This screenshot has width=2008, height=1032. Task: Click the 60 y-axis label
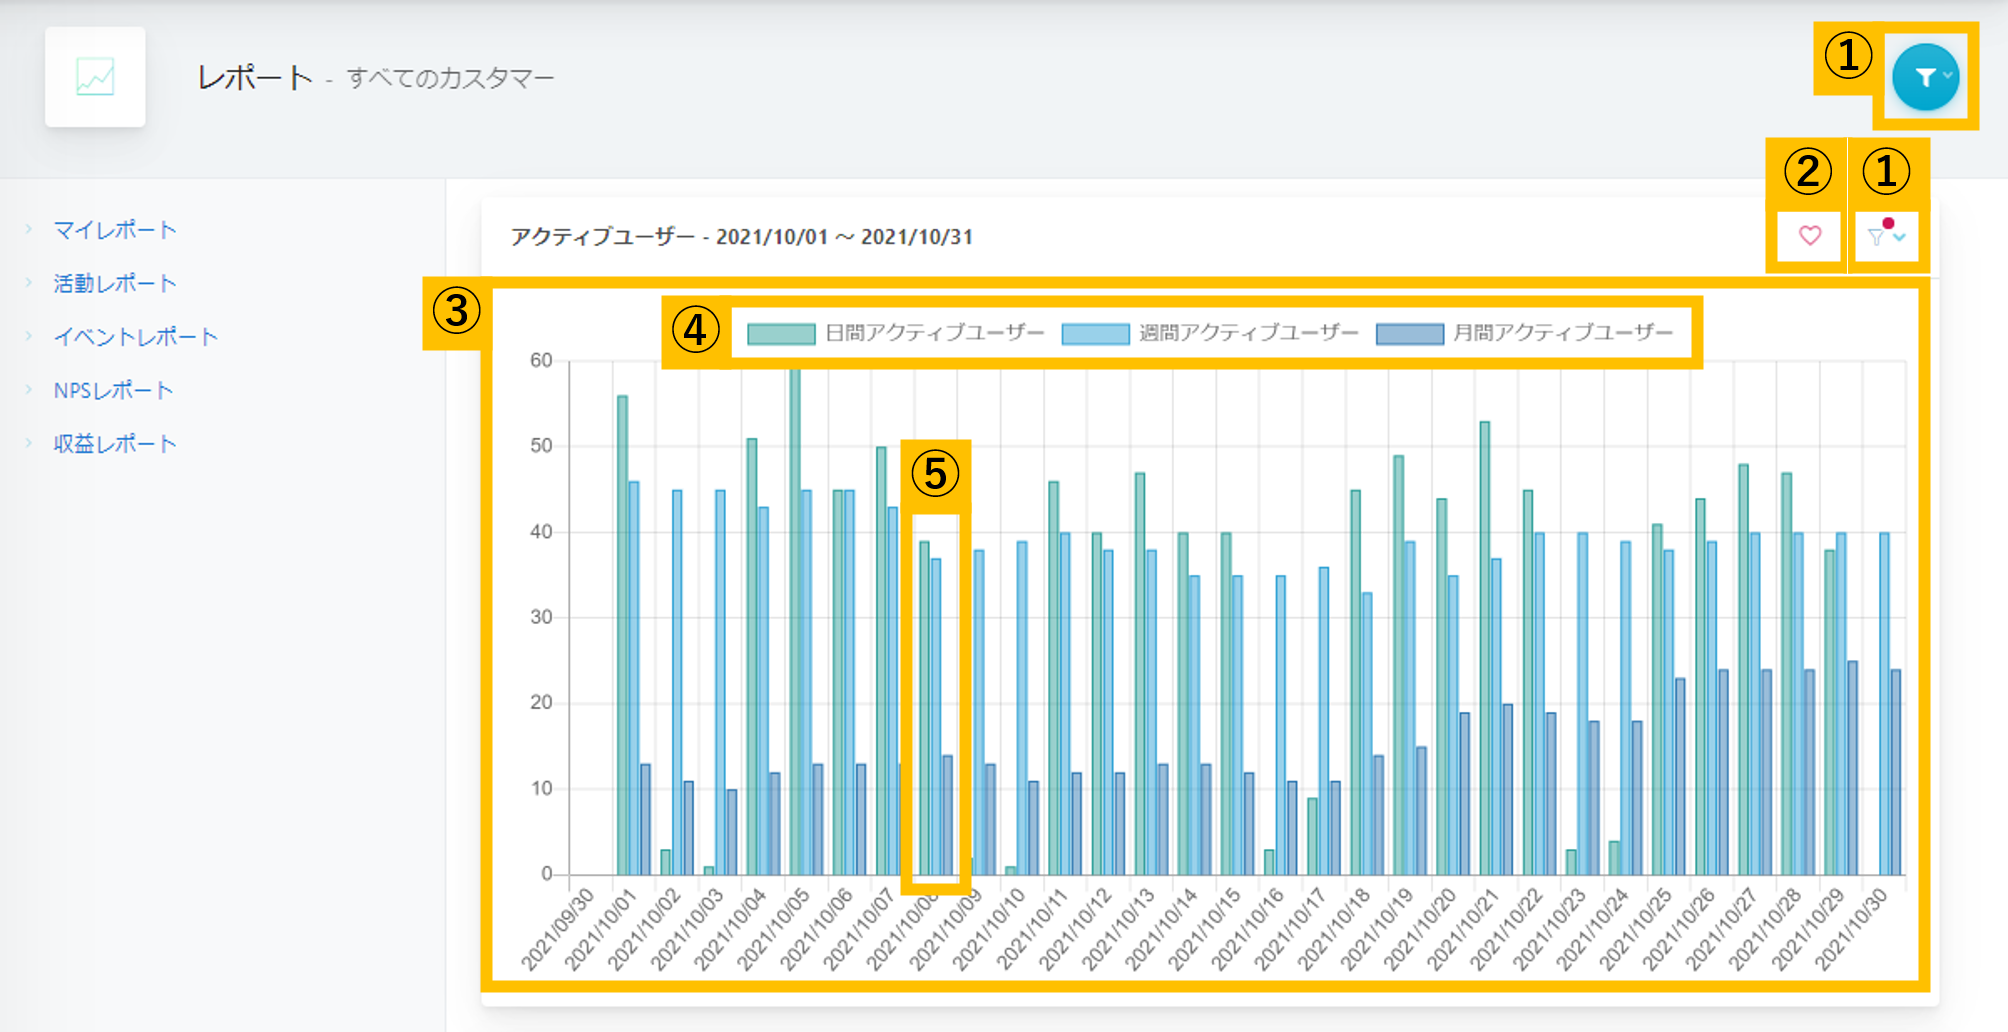541,360
